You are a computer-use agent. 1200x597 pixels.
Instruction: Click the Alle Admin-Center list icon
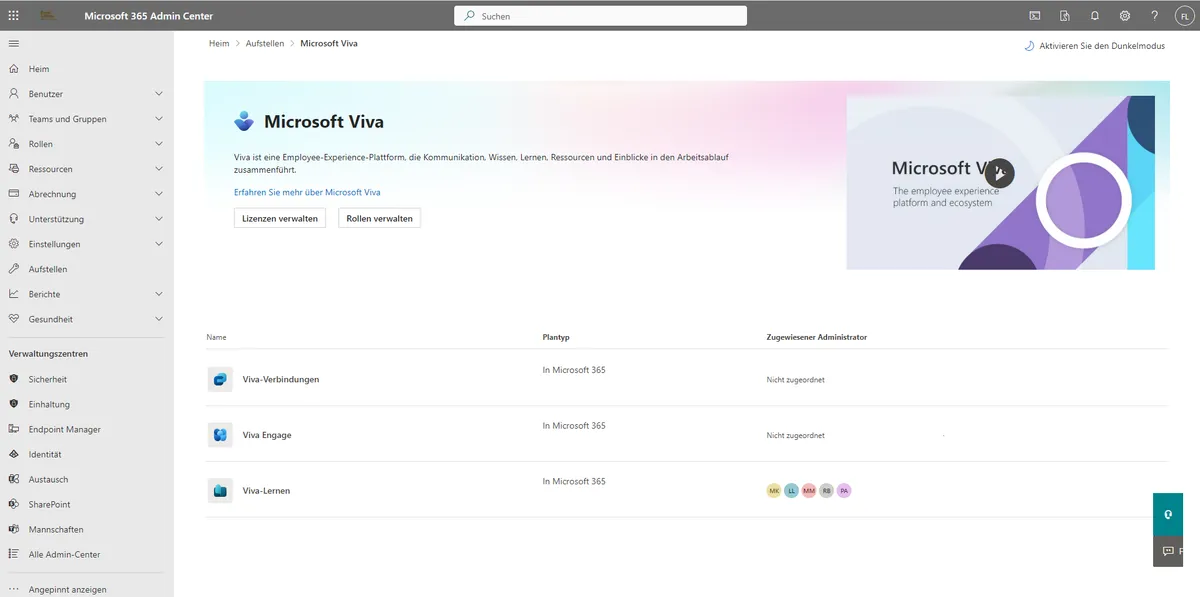(x=14, y=554)
